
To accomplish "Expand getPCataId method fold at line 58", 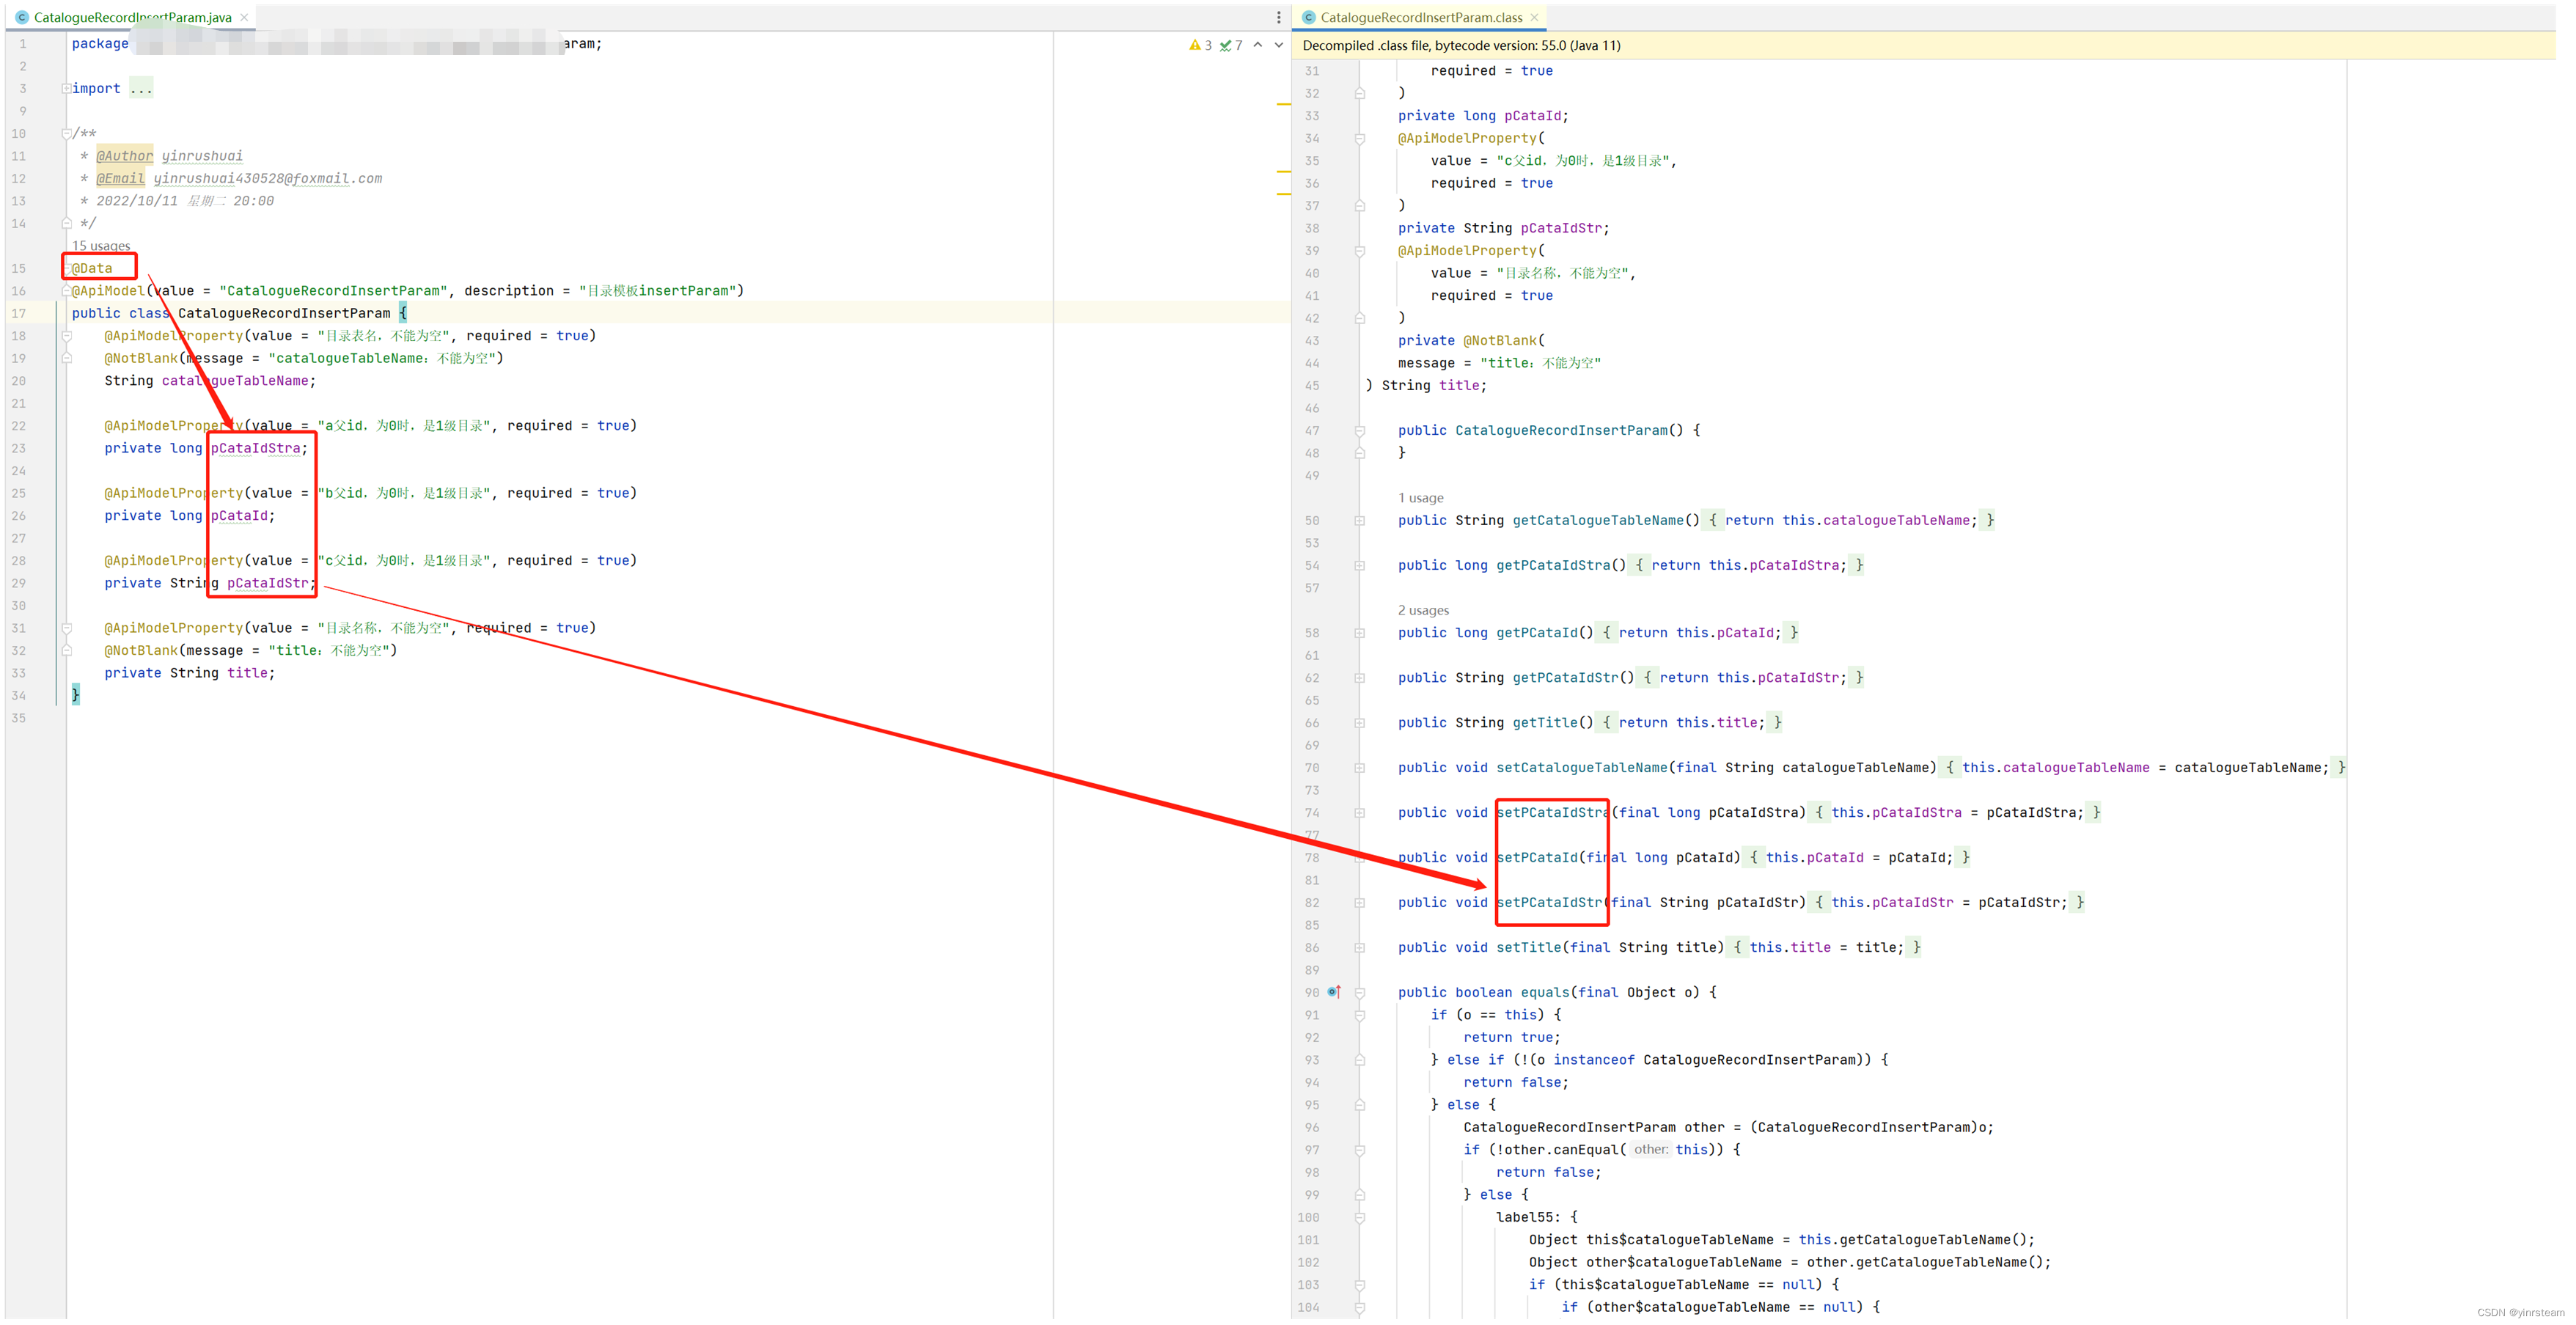I will tap(1359, 633).
